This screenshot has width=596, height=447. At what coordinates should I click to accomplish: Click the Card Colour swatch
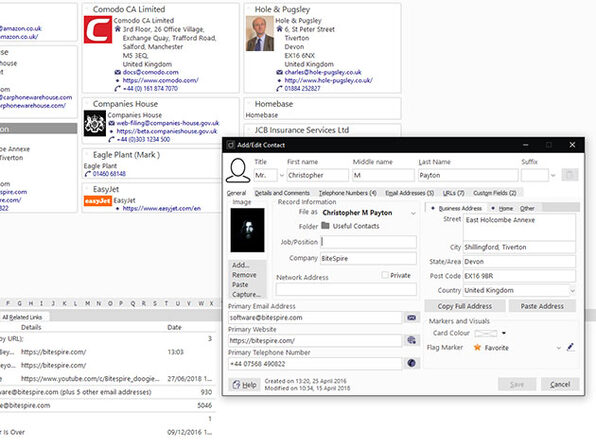click(486, 333)
